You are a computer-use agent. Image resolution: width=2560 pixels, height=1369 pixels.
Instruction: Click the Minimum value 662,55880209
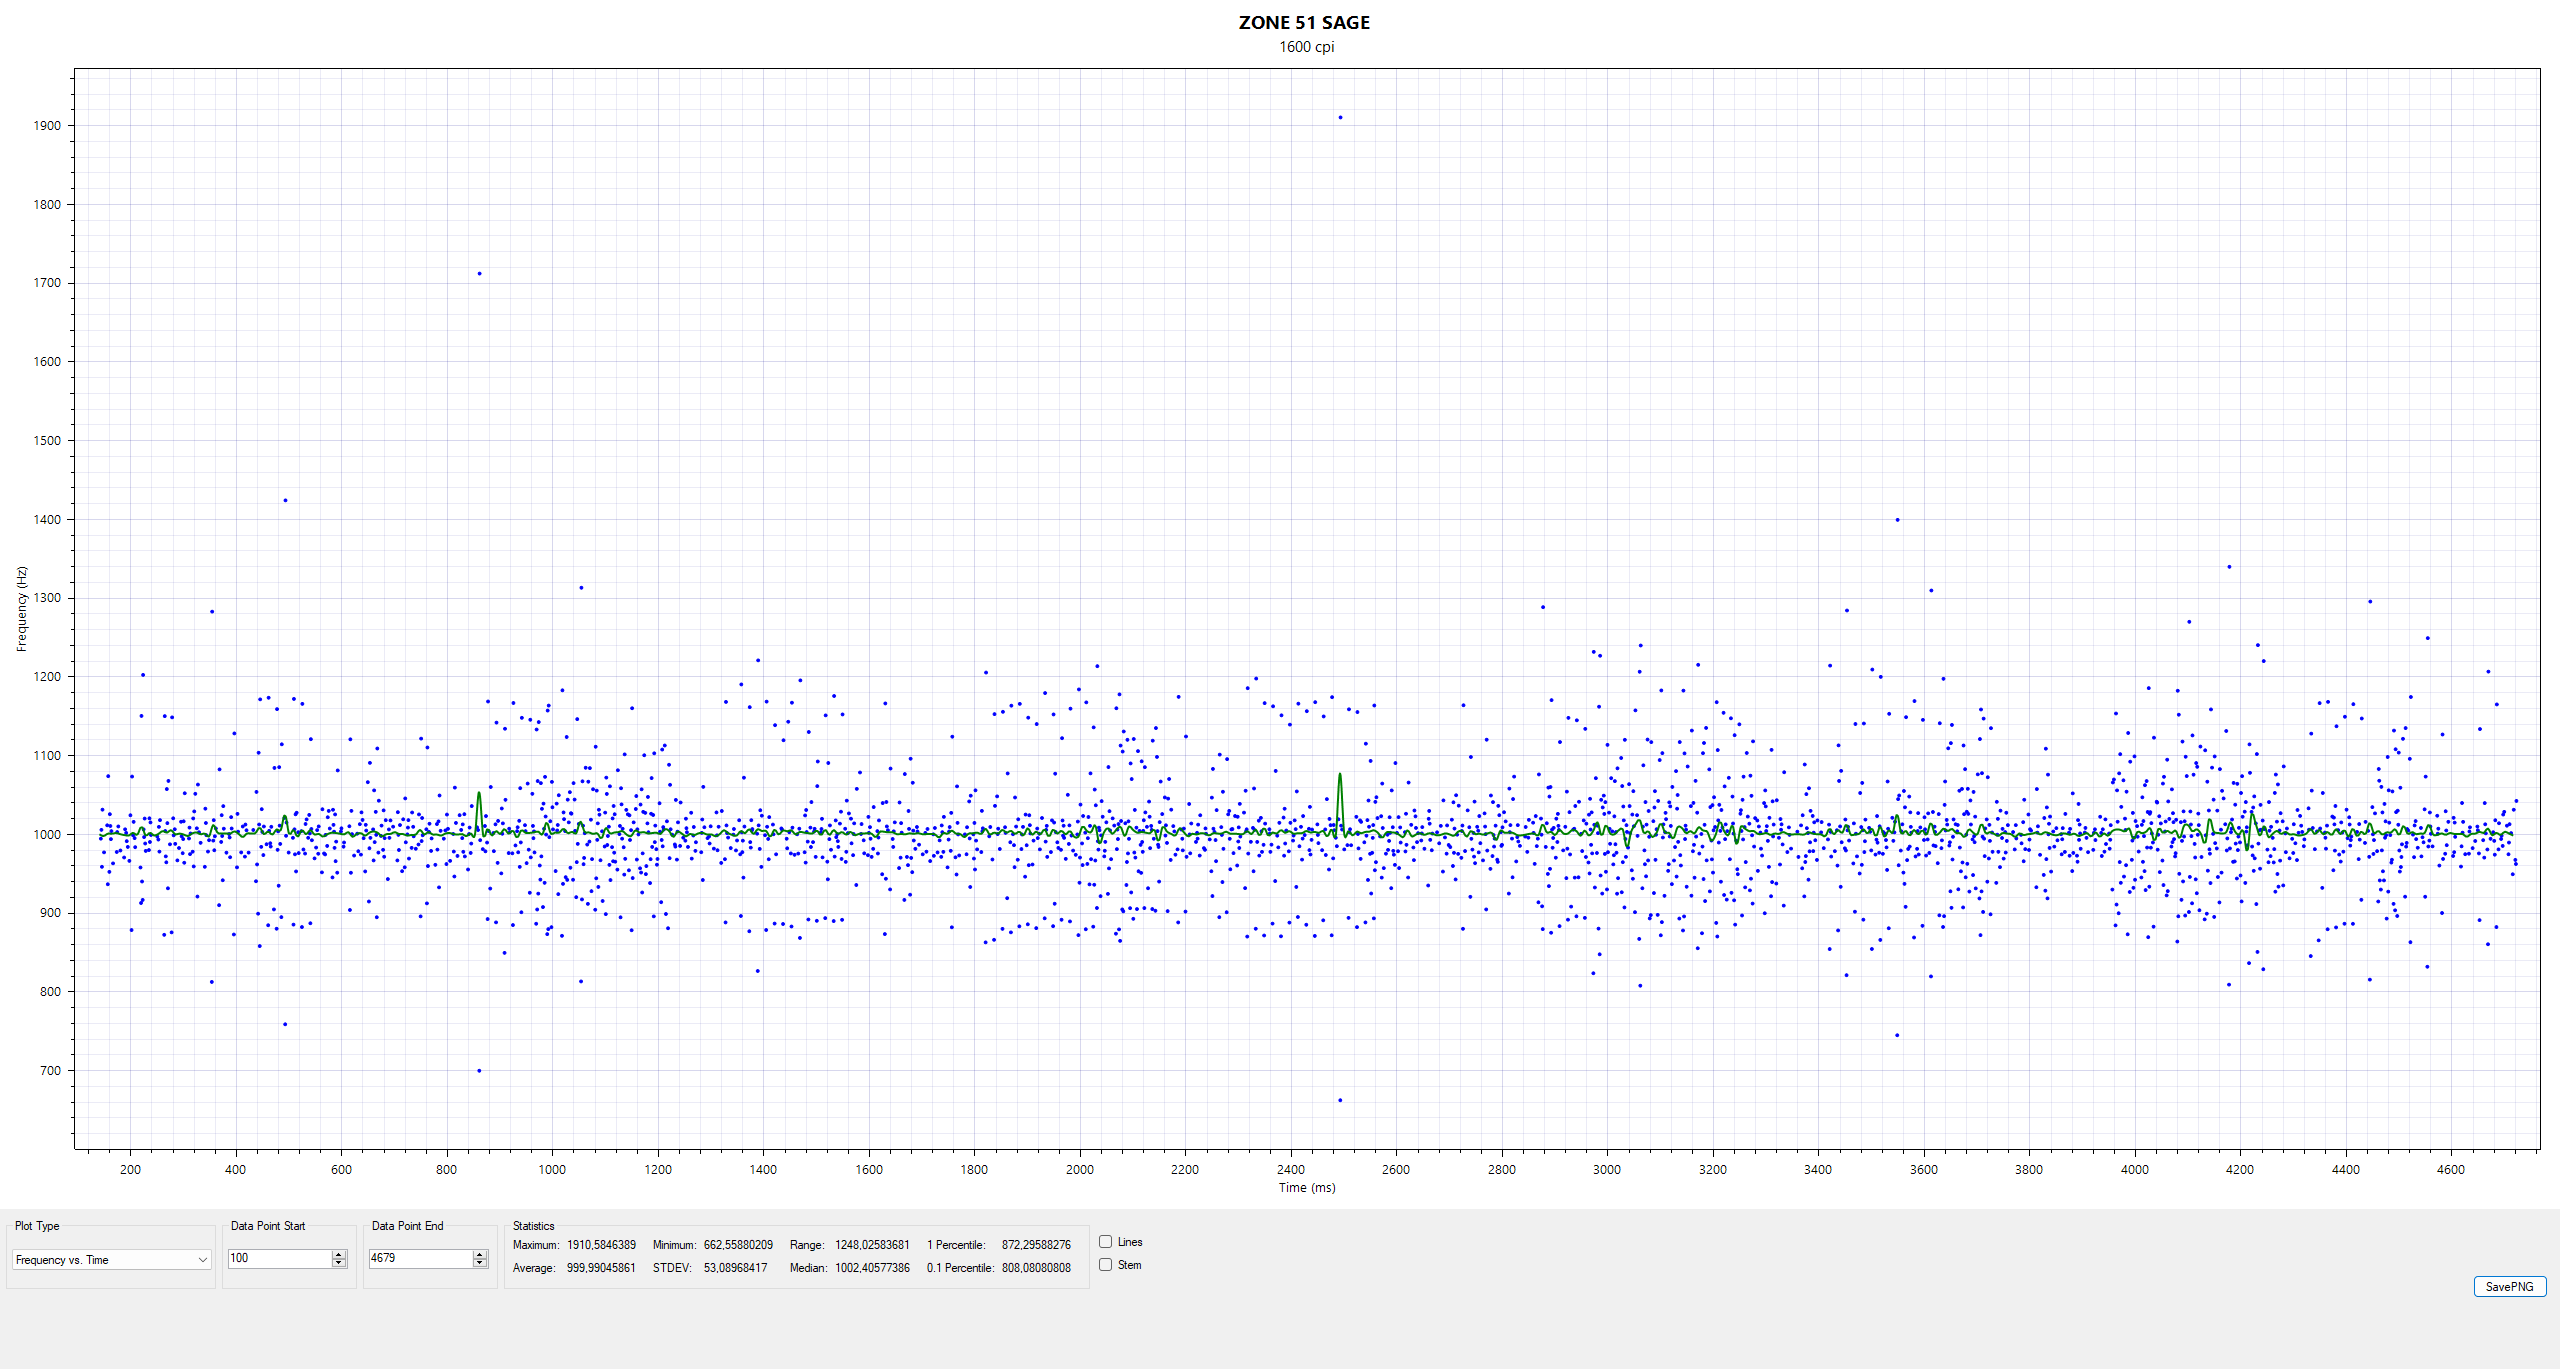(x=738, y=1245)
